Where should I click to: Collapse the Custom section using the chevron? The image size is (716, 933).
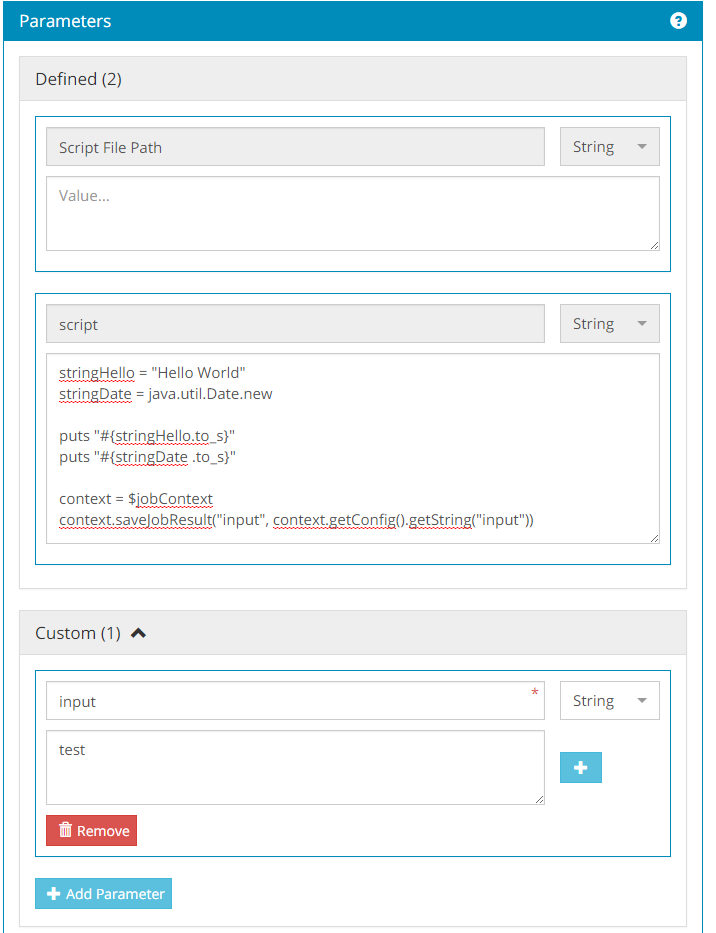coord(139,633)
